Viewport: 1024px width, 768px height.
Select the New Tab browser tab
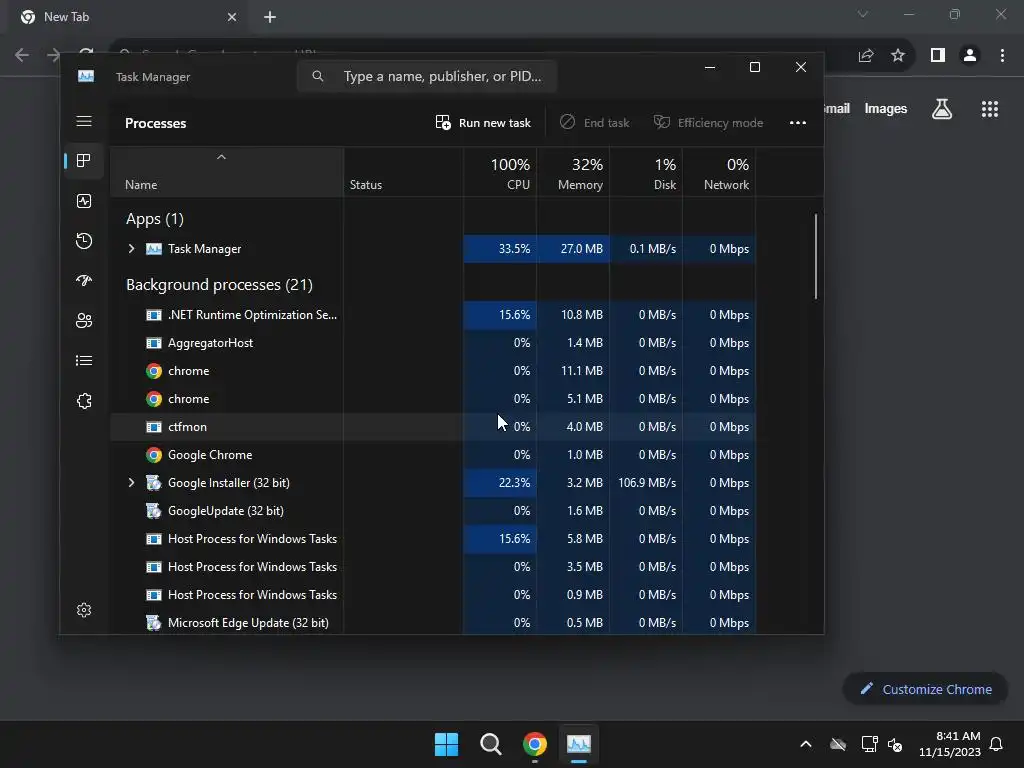127,17
